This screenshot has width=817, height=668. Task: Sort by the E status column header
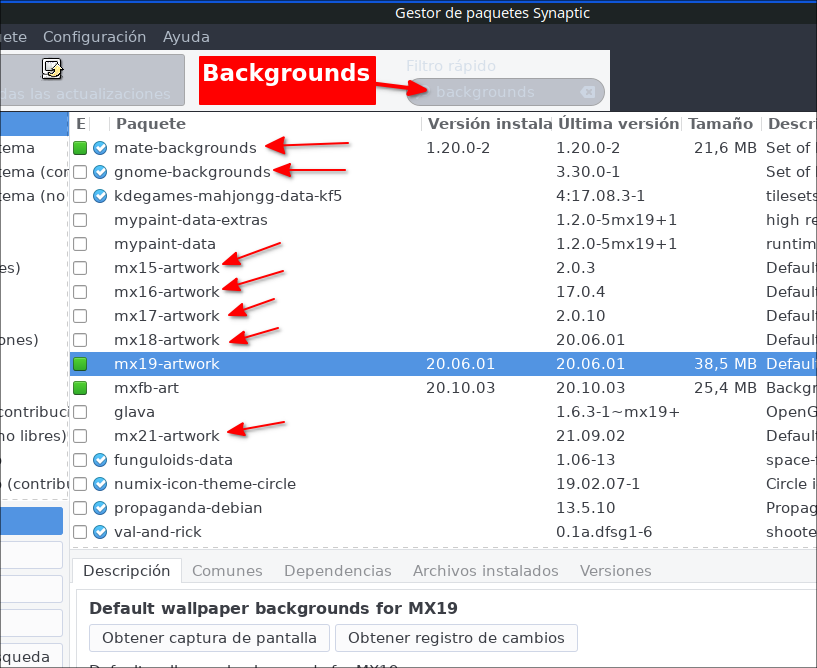81,124
